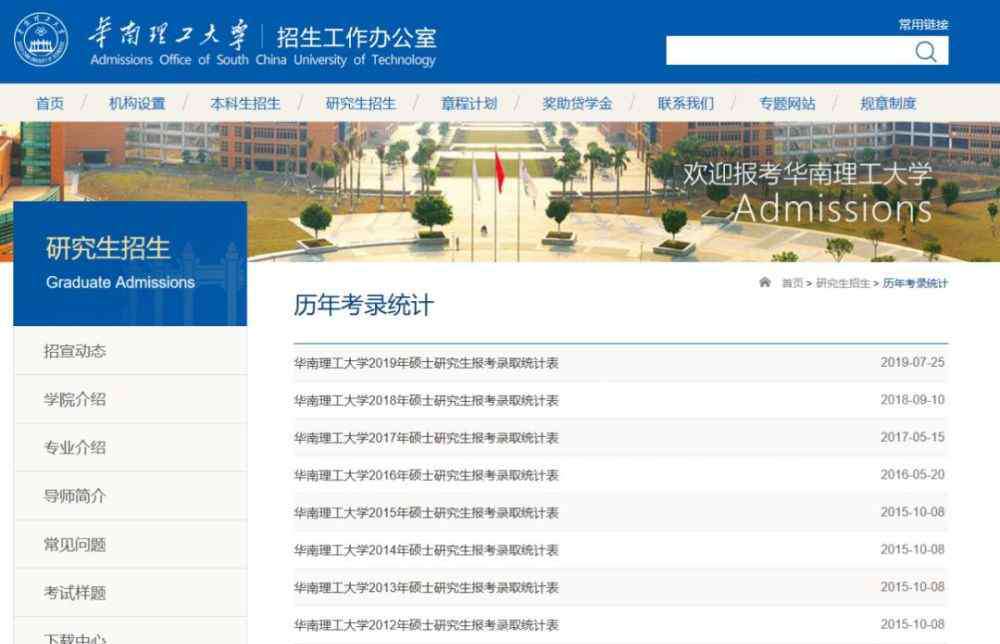Screen dimensions: 1000x644
Task: Select 招宣动态 in the sidebar
Action: point(131,351)
